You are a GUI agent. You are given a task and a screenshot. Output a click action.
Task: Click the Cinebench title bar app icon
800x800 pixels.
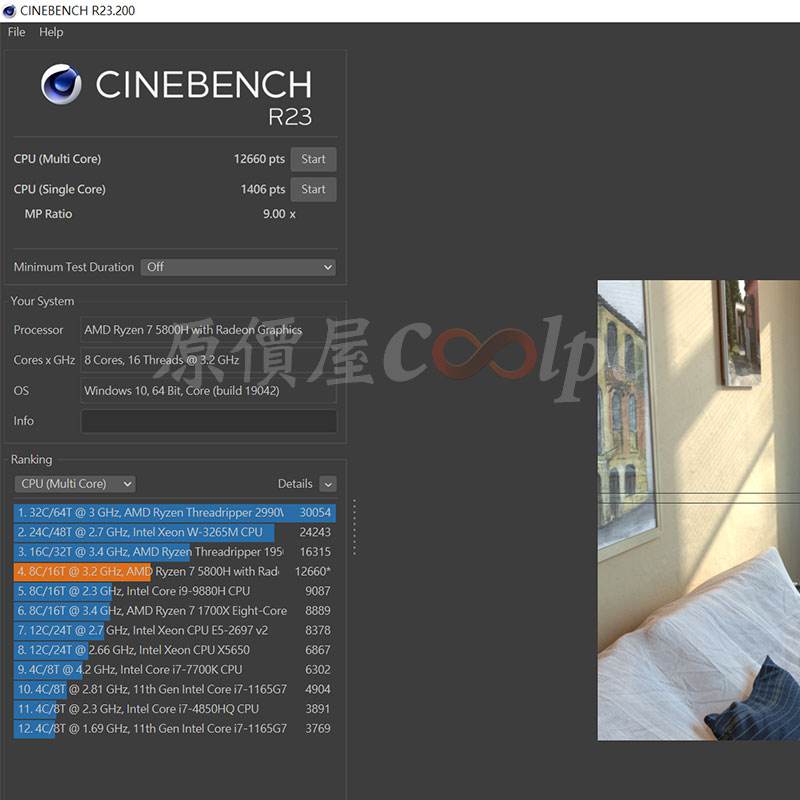(9, 11)
